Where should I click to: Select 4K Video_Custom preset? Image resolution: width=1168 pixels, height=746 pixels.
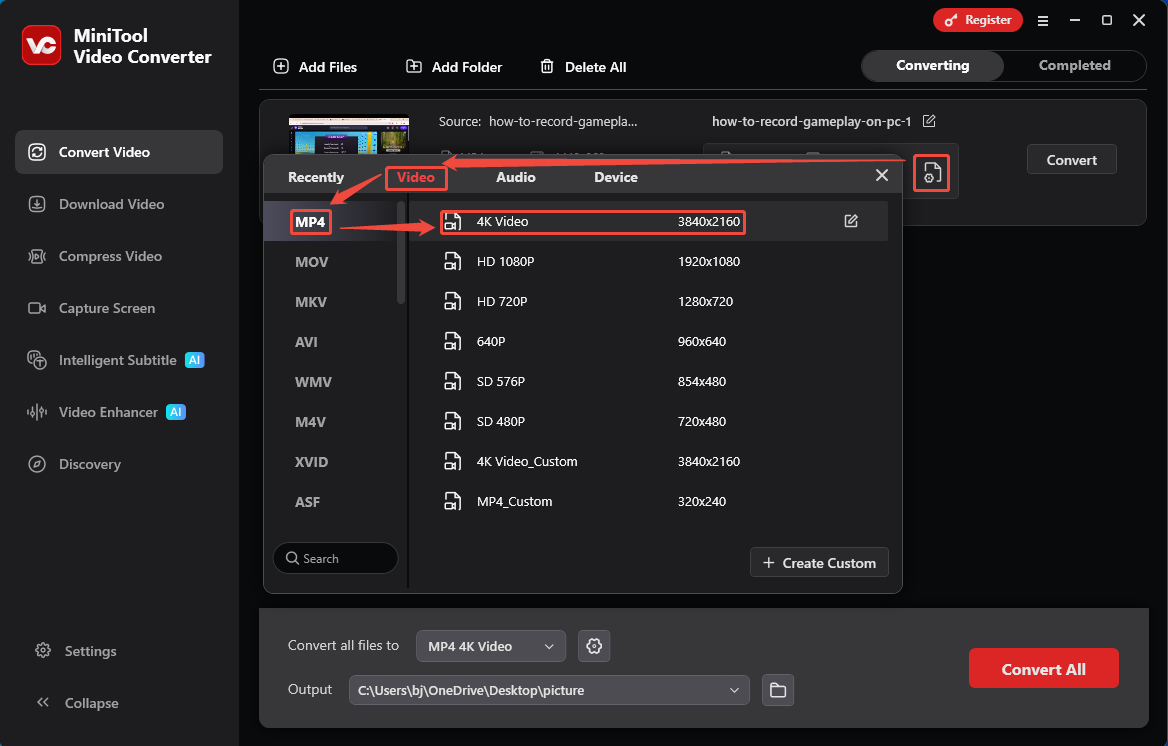(x=649, y=461)
